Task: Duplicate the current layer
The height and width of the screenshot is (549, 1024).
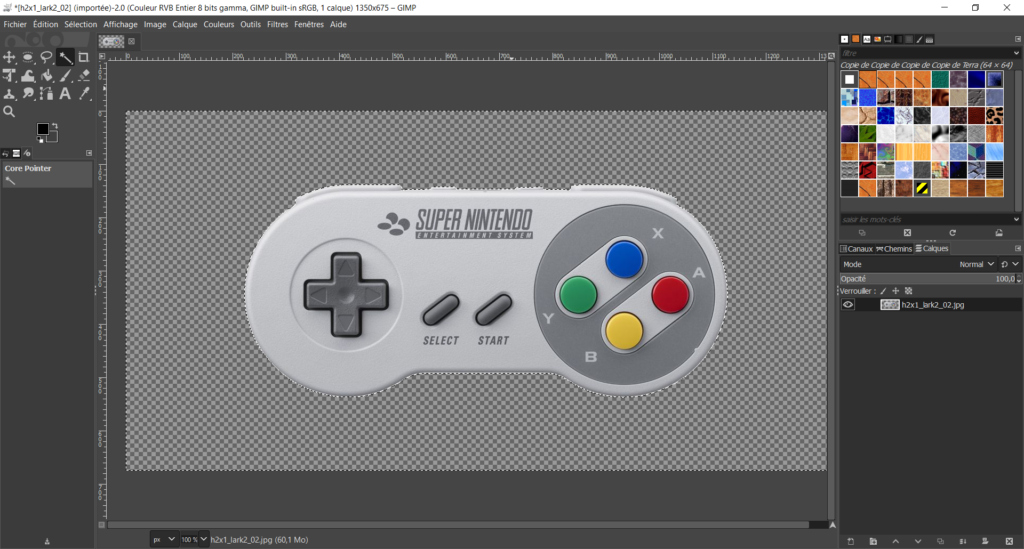Action: click(940, 541)
